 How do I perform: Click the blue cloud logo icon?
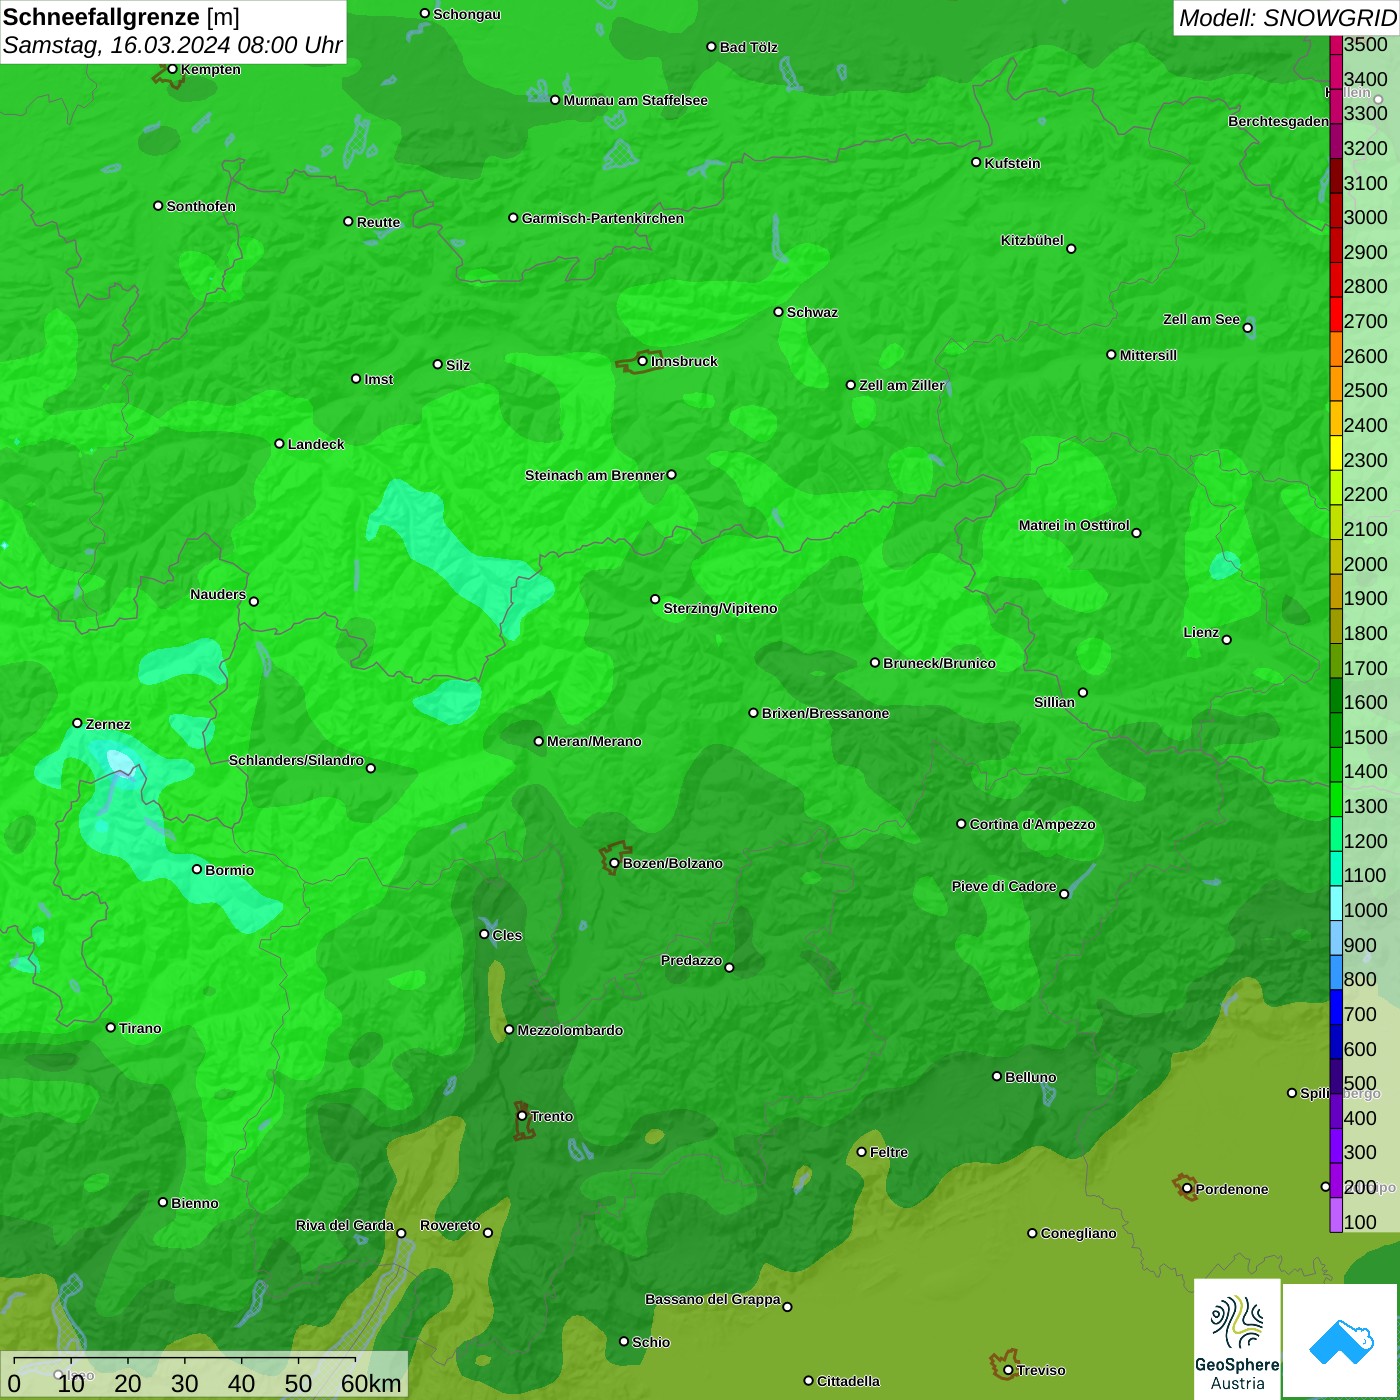click(x=1341, y=1341)
